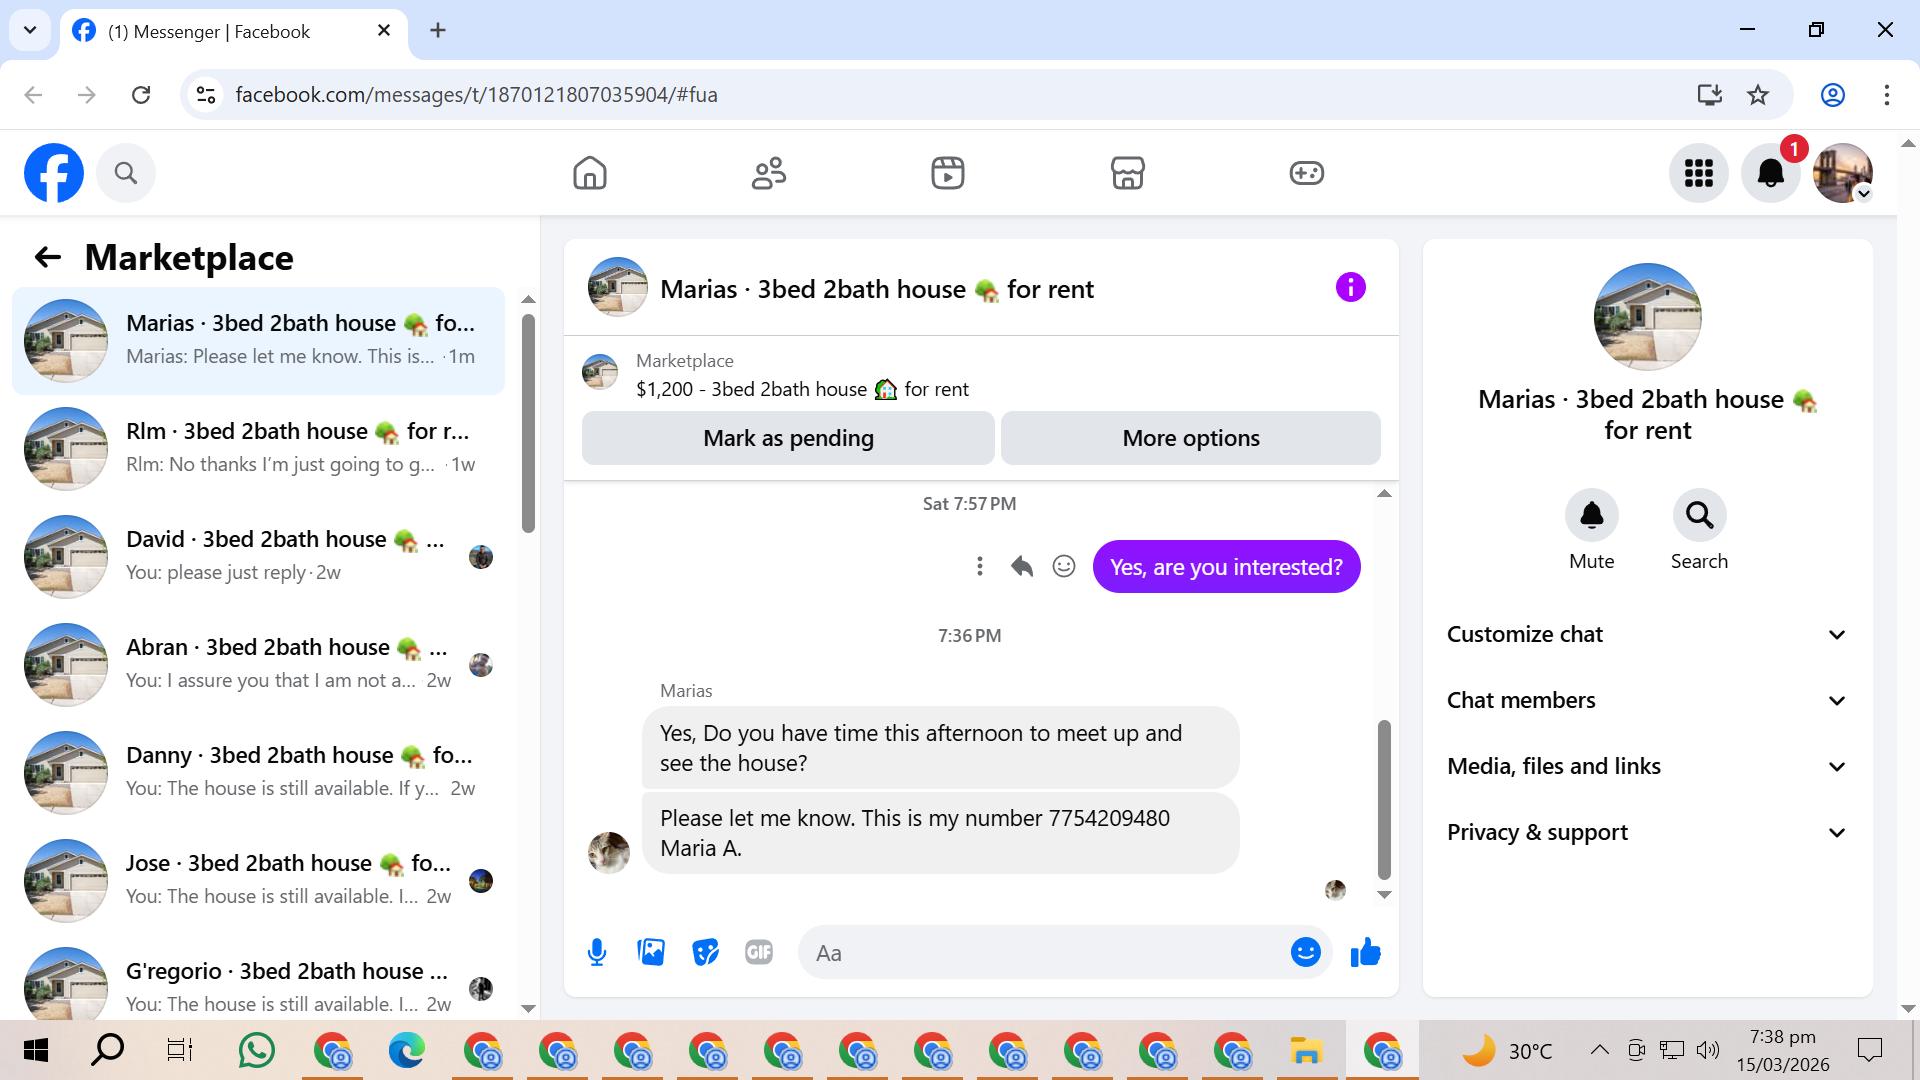Expand Chat members section
This screenshot has height=1080, width=1920.
tap(1647, 701)
